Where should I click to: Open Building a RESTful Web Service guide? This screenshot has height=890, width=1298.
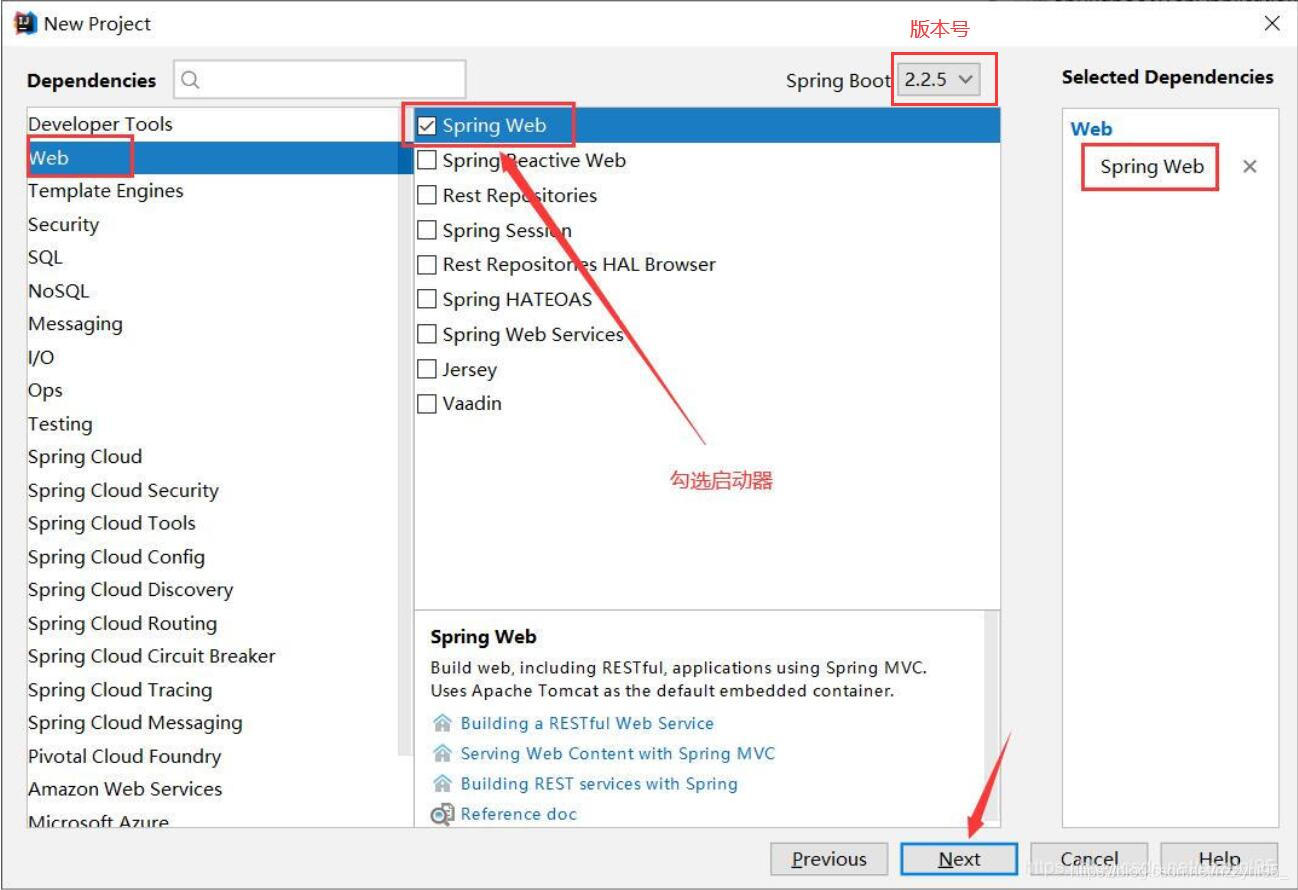click(x=587, y=723)
